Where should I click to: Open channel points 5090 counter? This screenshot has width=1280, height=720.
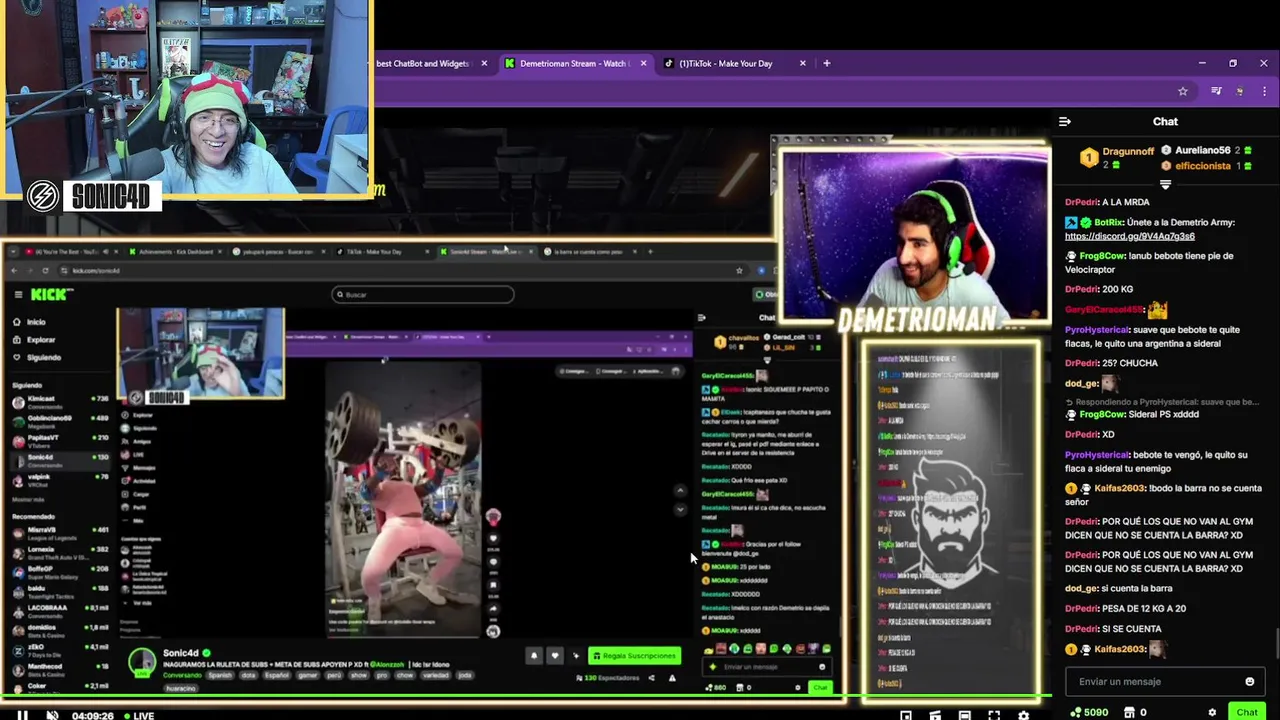[1089, 713]
